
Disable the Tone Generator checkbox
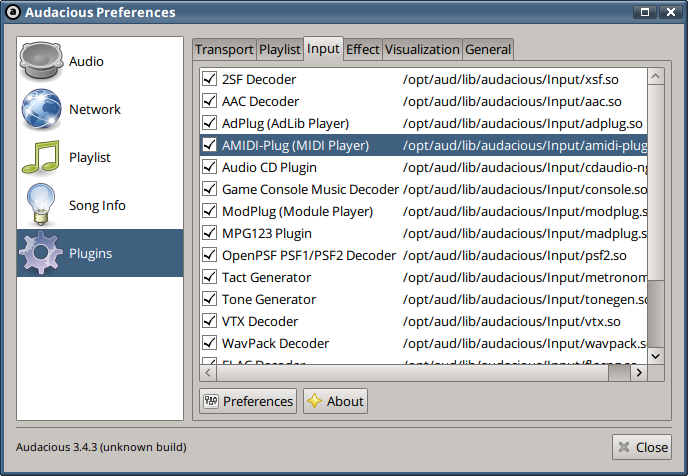[209, 299]
